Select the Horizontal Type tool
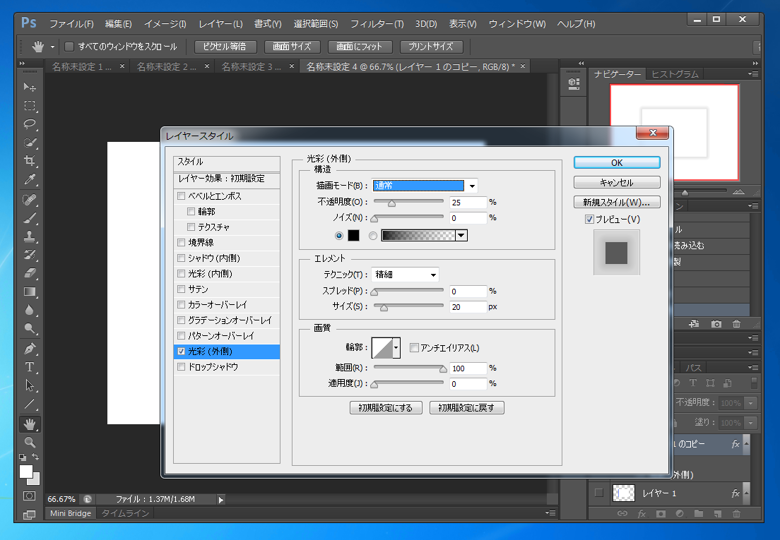This screenshot has height=540, width=780. (30, 367)
